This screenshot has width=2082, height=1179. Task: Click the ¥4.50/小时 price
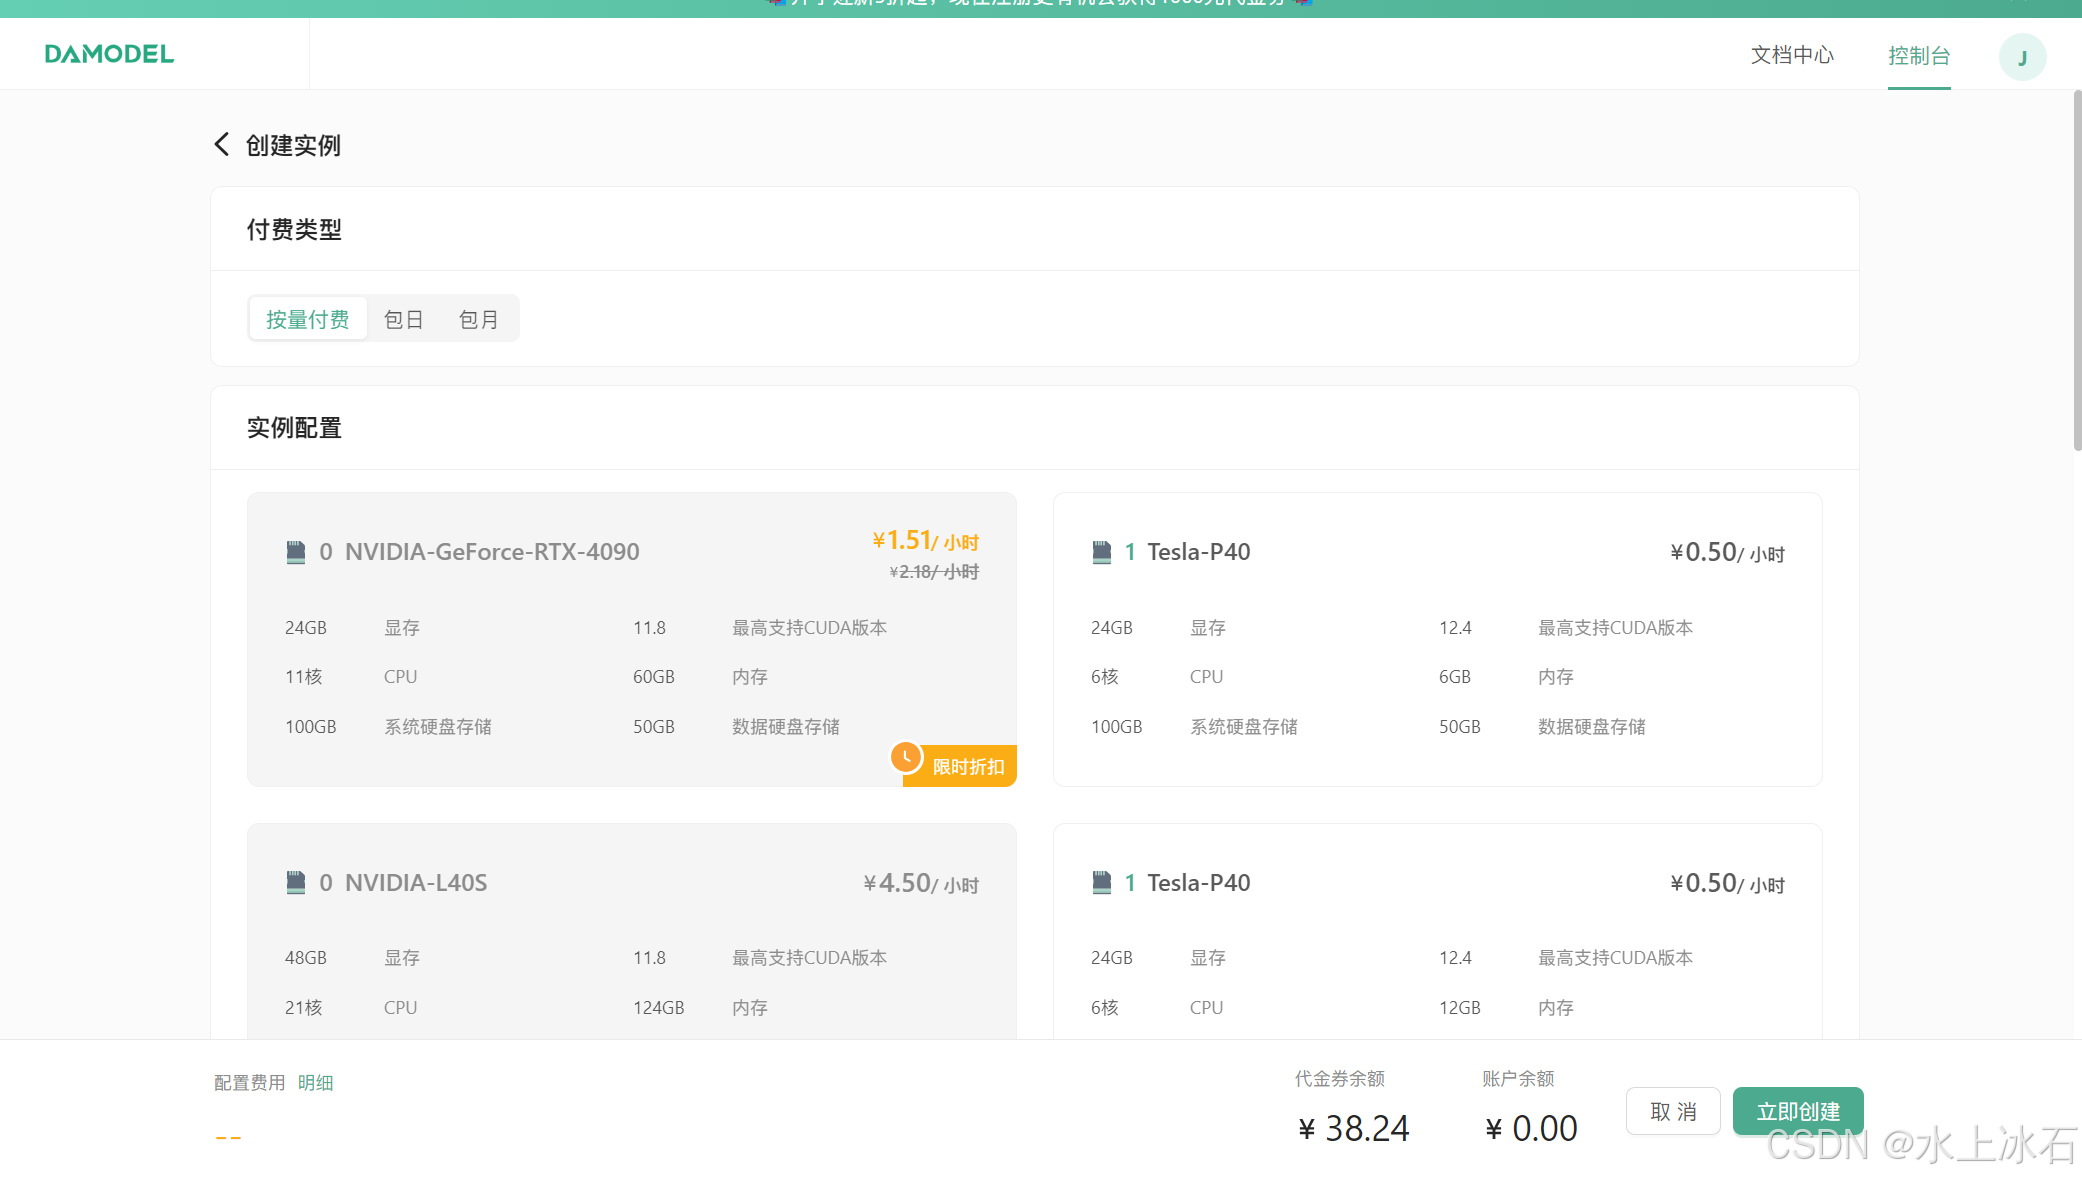pos(921,884)
